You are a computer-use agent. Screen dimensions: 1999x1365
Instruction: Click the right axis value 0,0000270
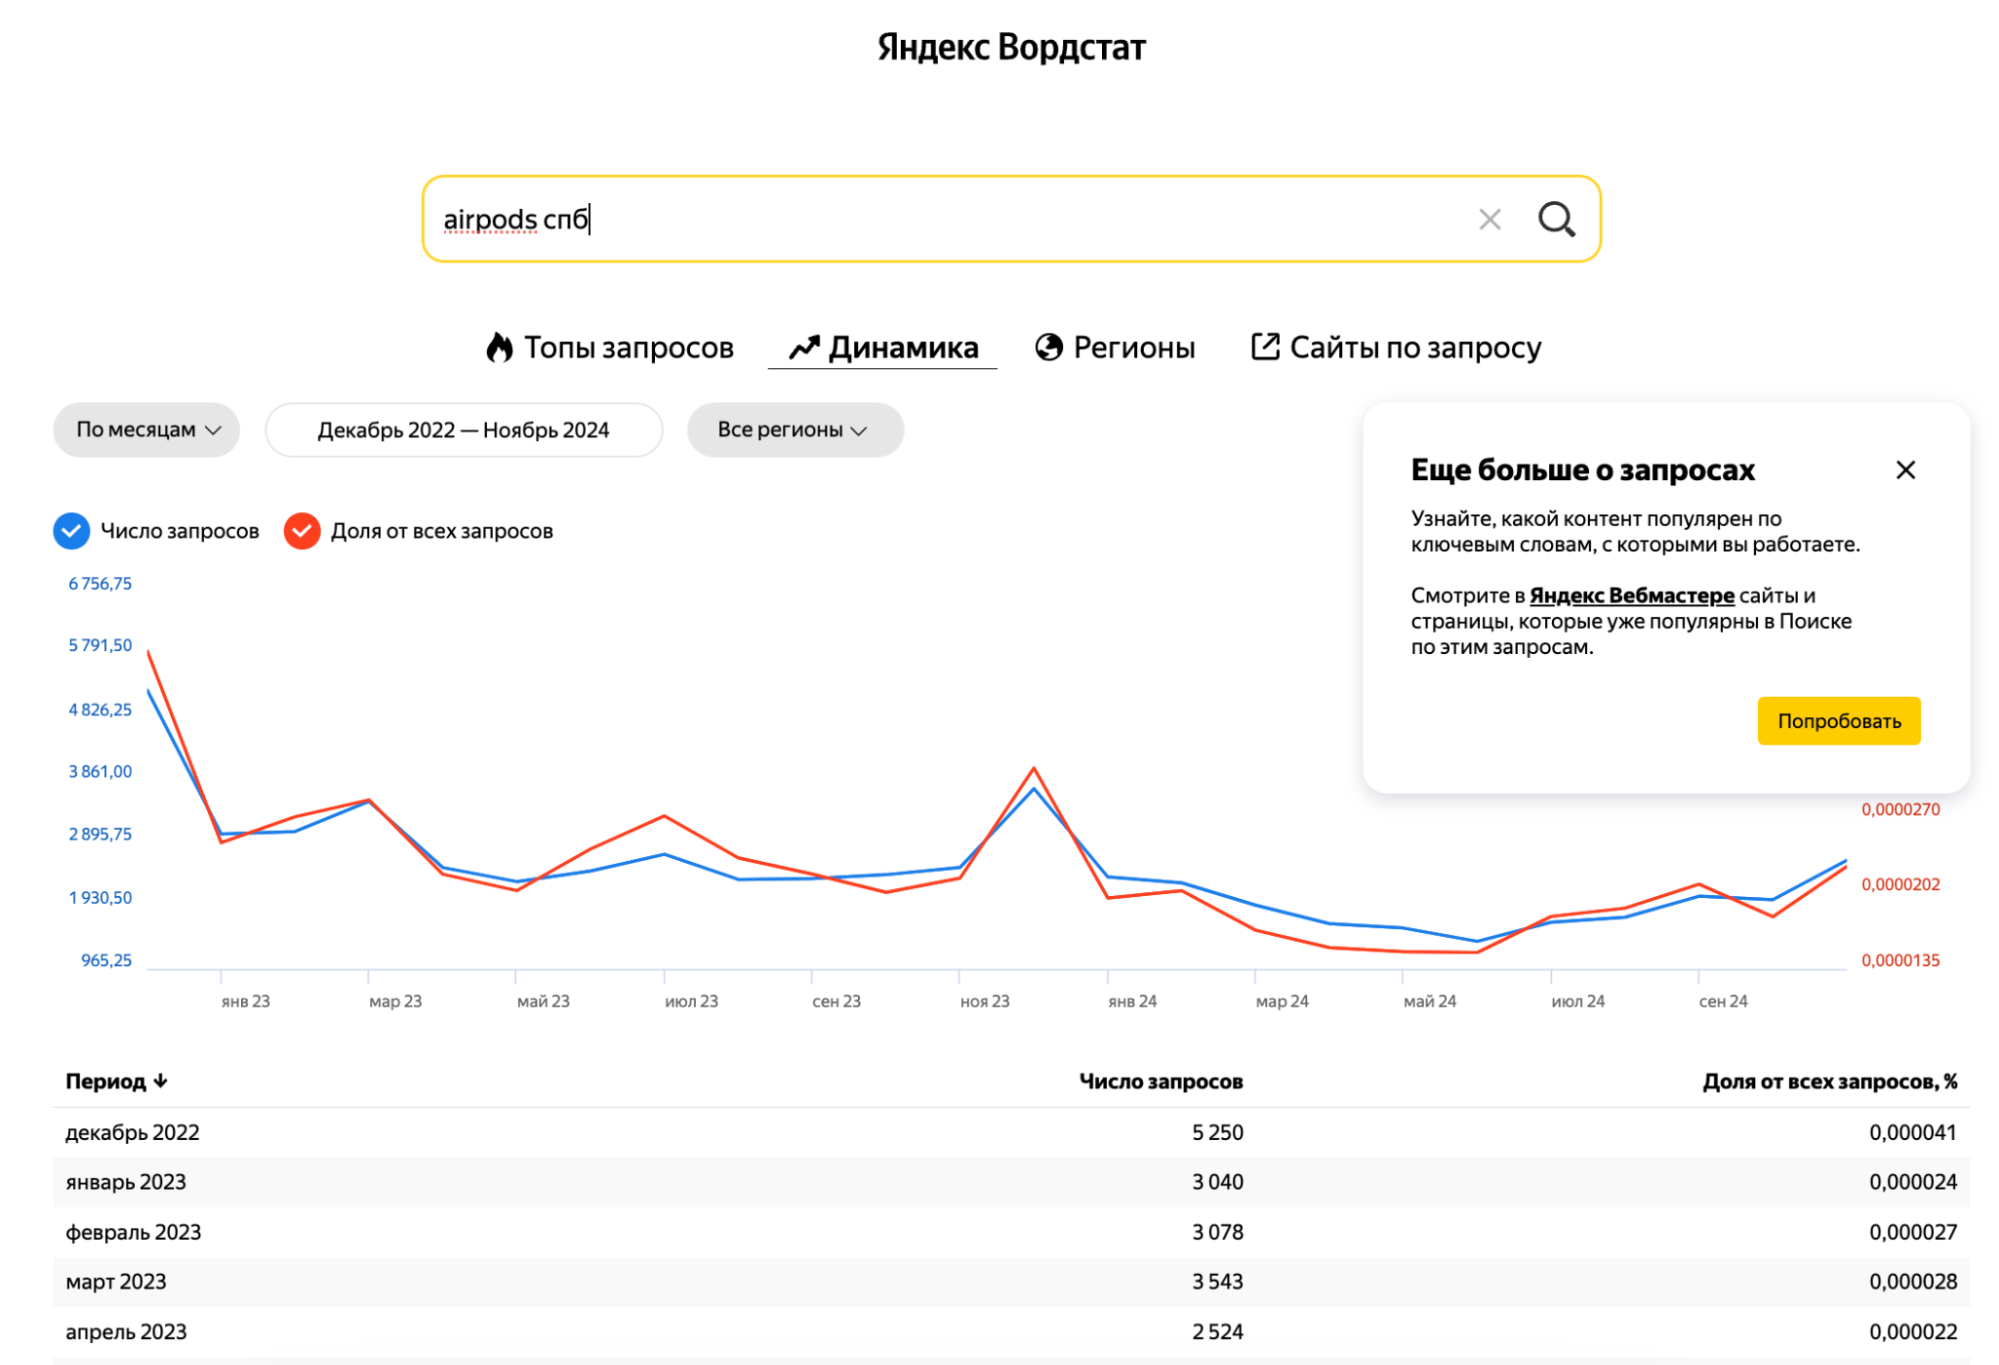(x=1901, y=809)
